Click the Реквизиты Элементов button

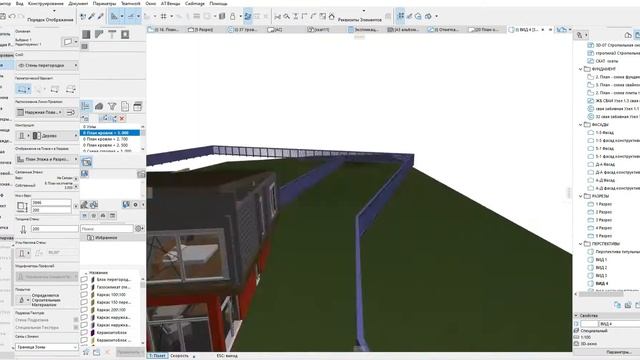pos(360,19)
